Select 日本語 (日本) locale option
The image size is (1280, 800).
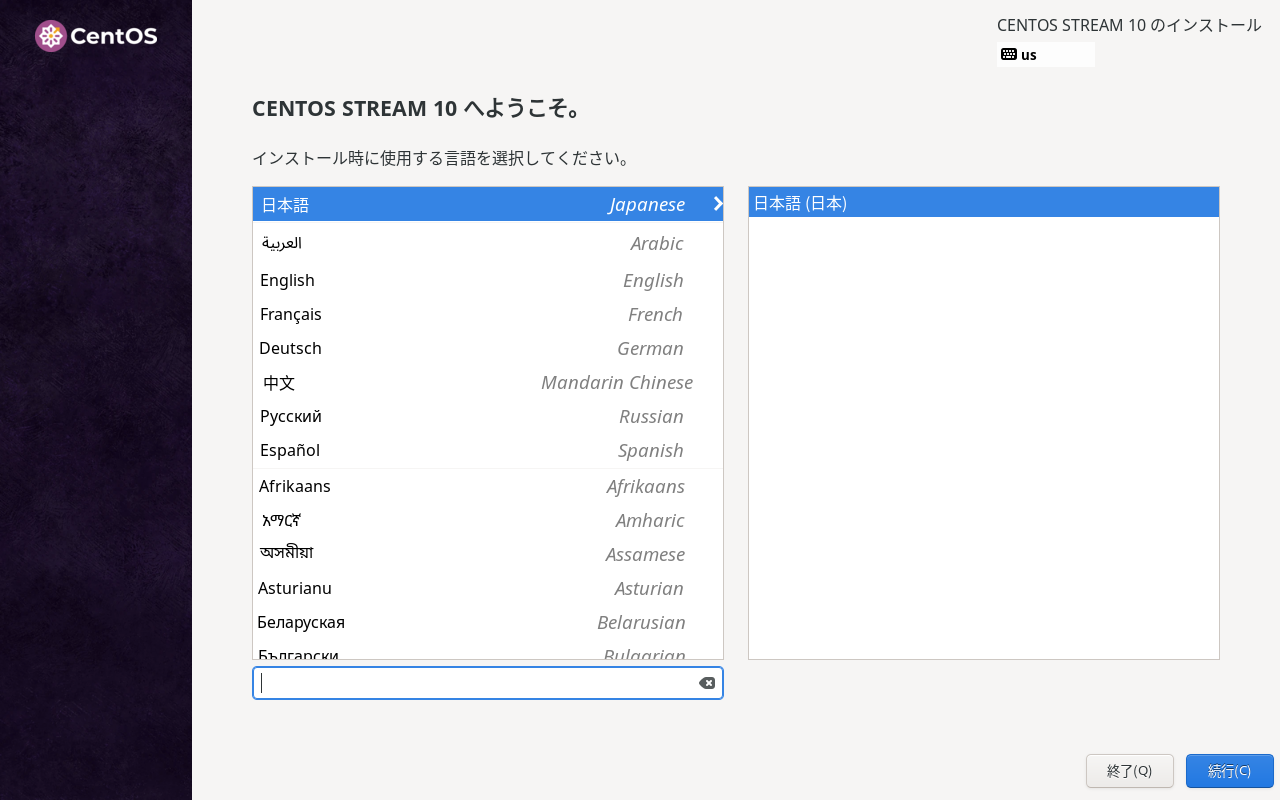[983, 203]
